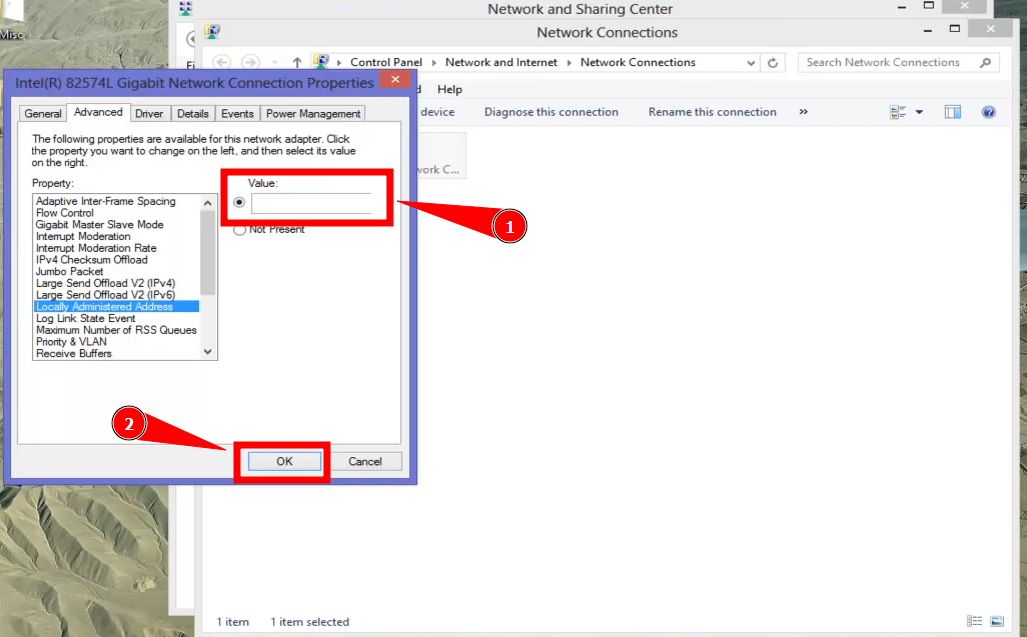Show more toolbar commands chevron
Screen dimensions: 1027x637
(803, 112)
